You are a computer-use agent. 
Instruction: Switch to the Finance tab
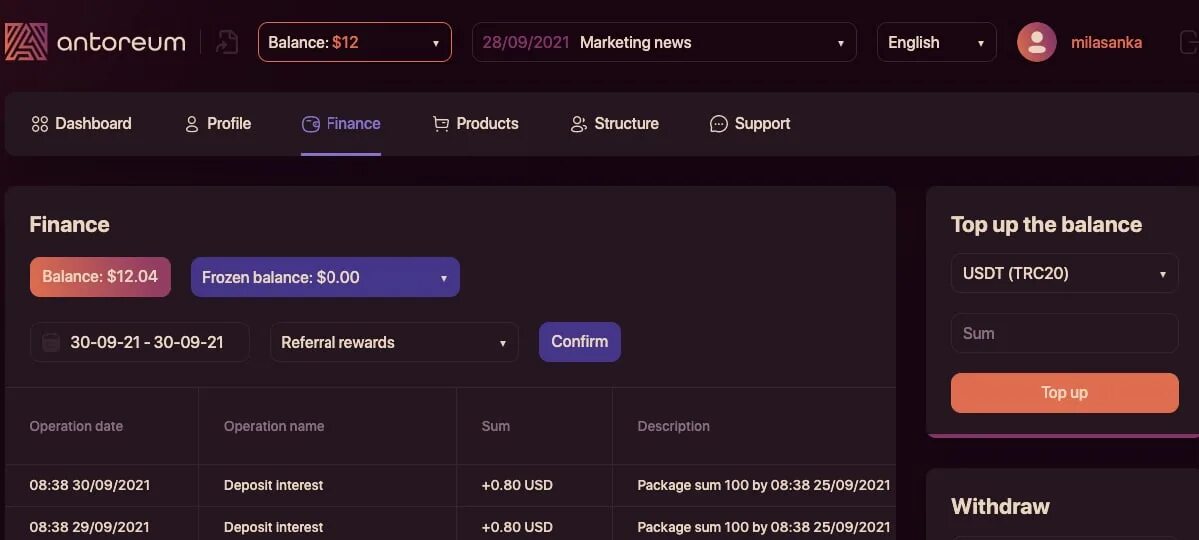[x=341, y=124]
